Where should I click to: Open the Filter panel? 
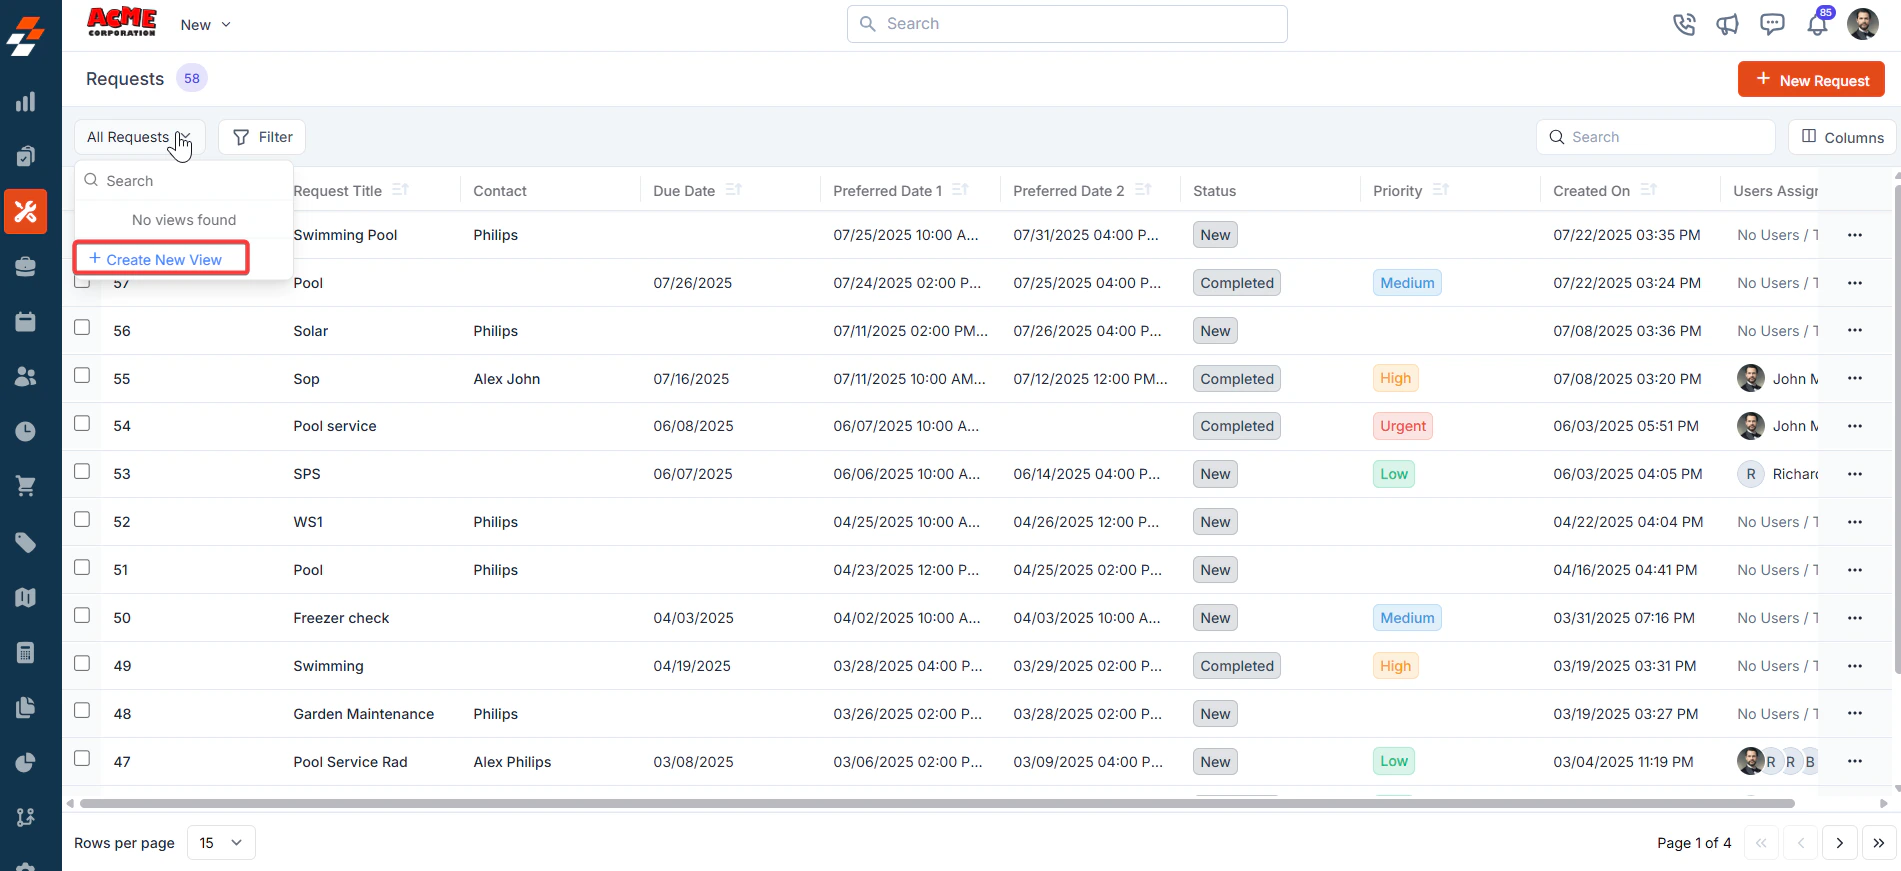click(262, 137)
